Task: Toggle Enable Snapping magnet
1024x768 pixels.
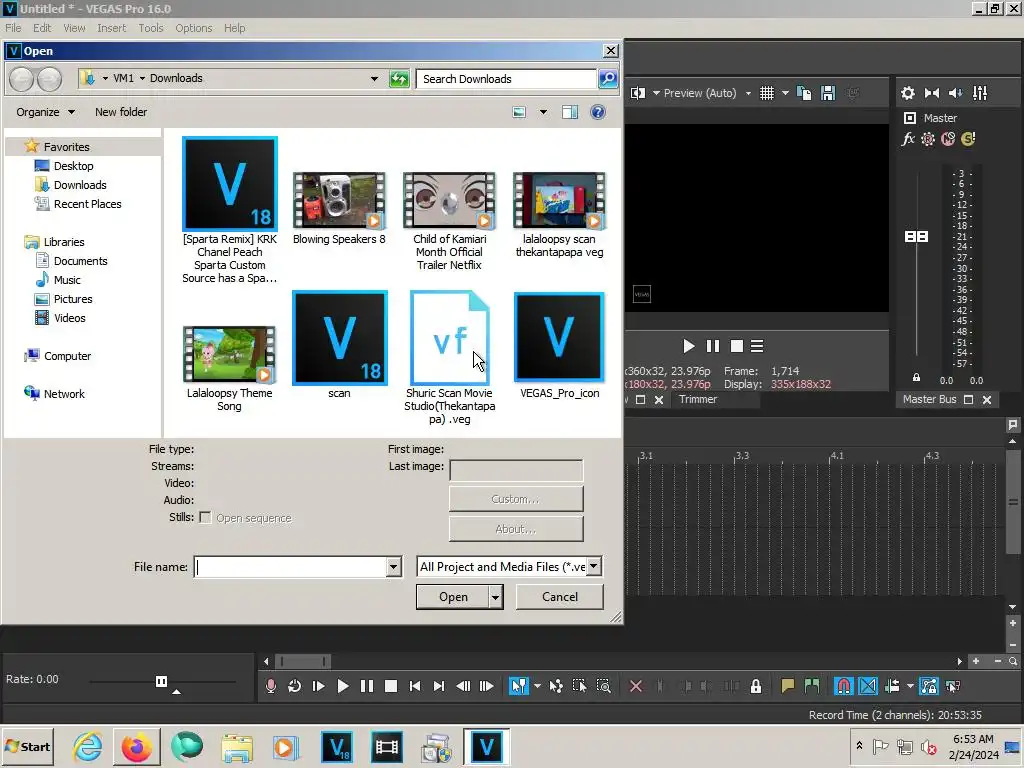Action: click(843, 686)
